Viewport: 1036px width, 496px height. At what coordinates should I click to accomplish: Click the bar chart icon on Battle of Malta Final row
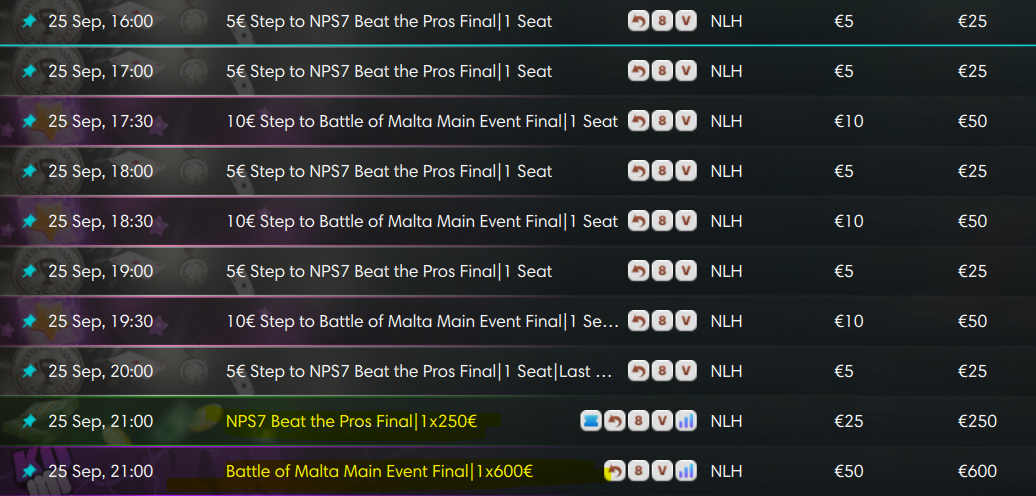tap(686, 471)
